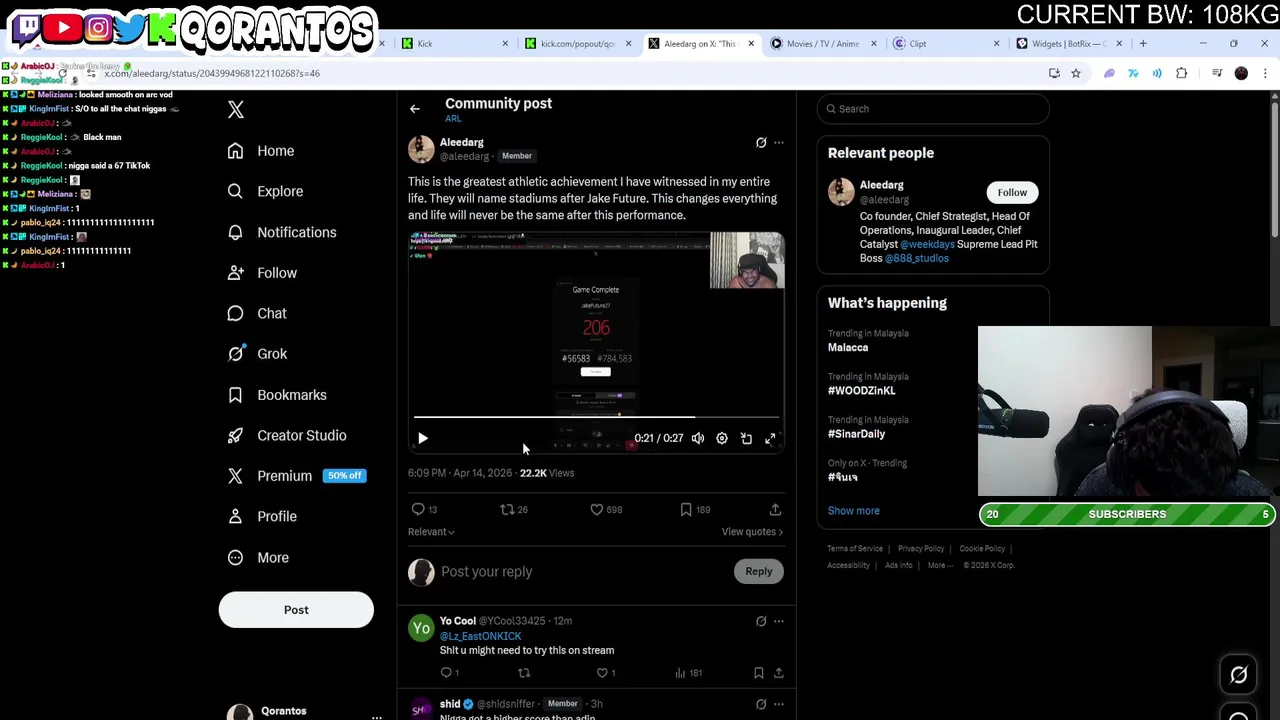Open @Lz_EastONKICK mention in reply
The image size is (1280, 720).
(x=481, y=636)
